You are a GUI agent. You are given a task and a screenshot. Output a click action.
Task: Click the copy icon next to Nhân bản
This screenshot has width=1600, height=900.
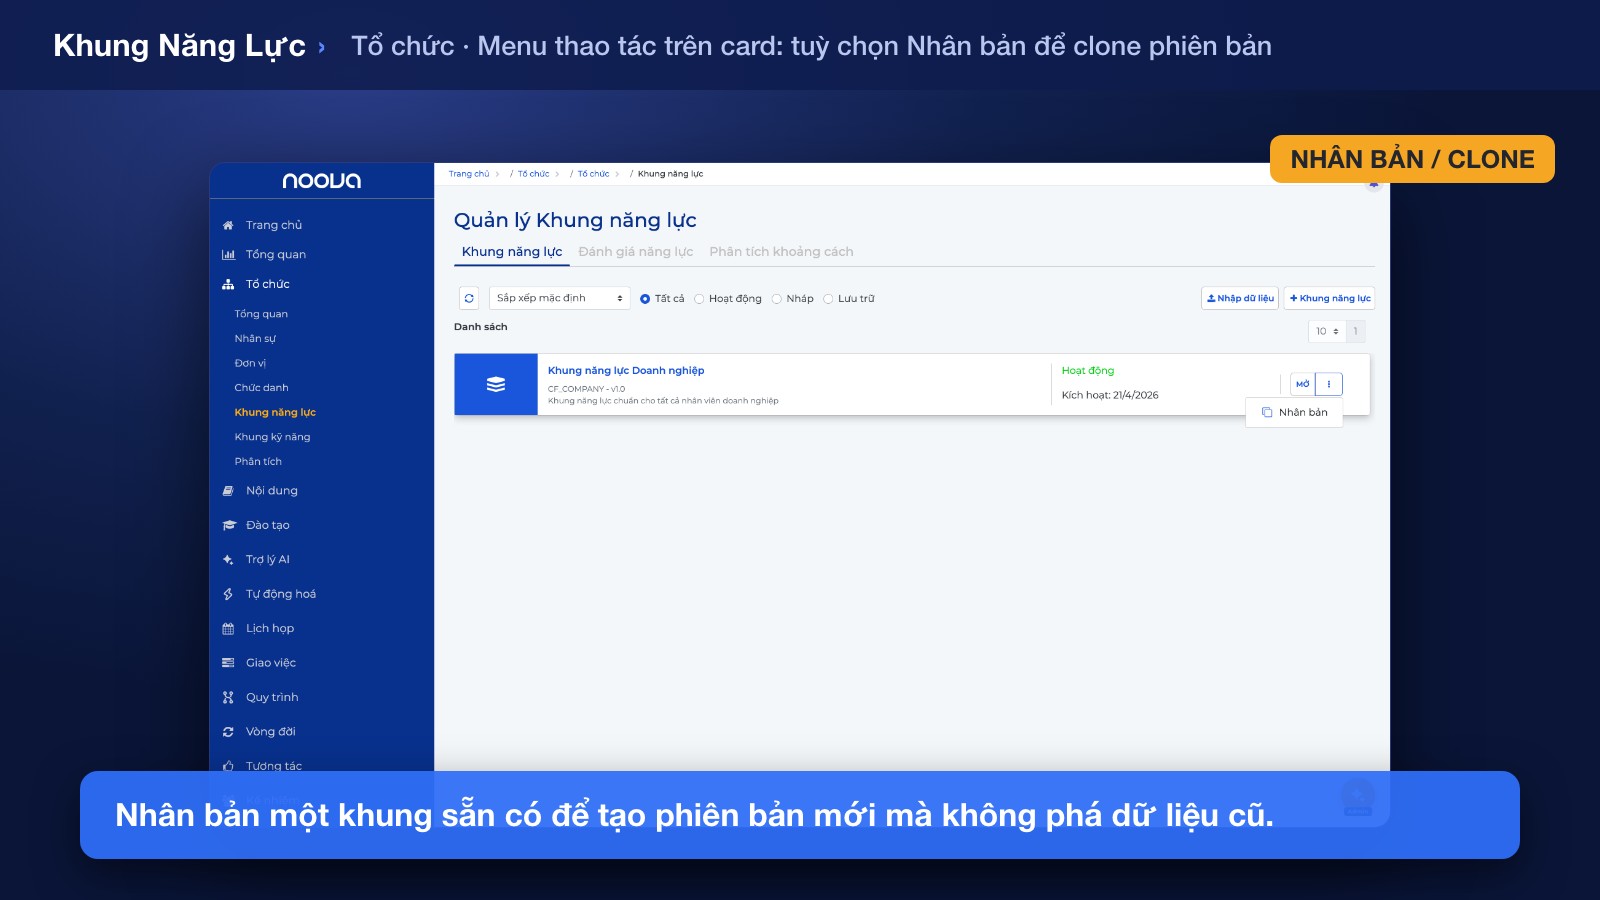[1267, 412]
